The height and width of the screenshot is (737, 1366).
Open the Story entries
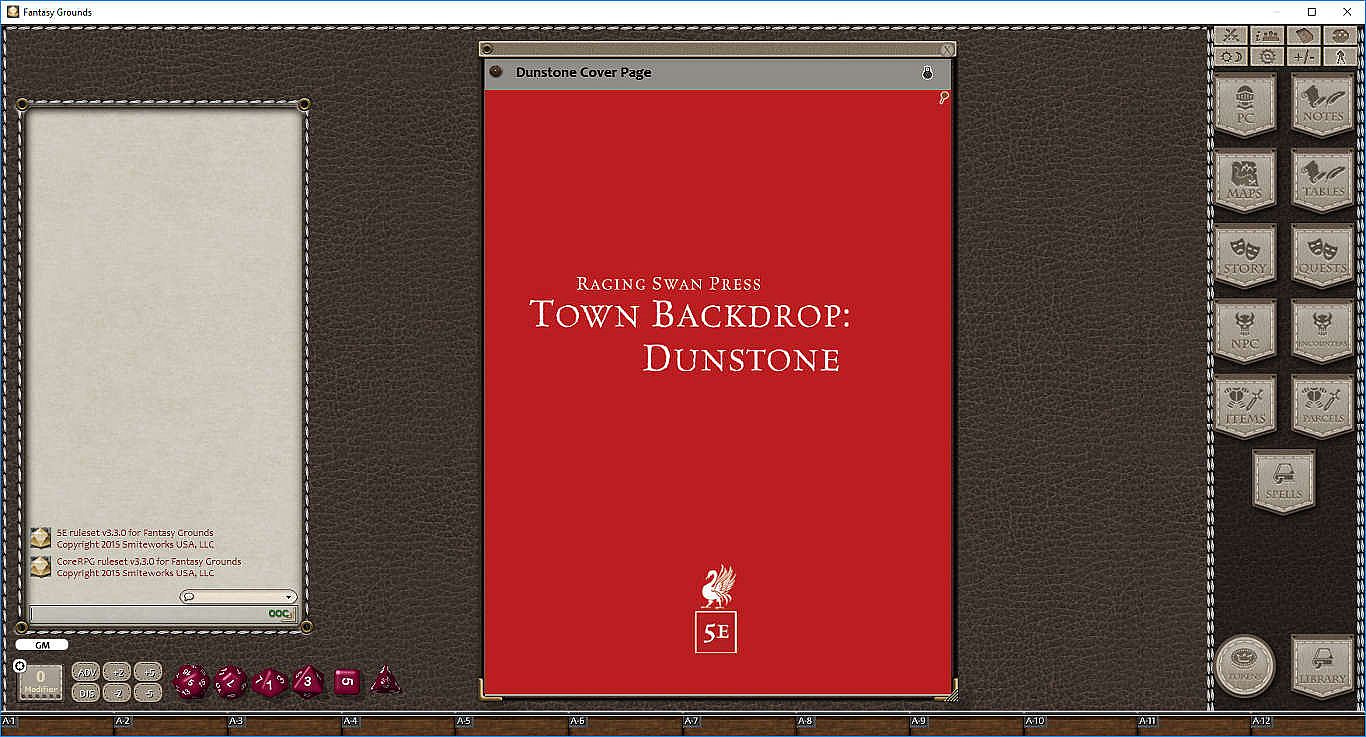click(1245, 257)
